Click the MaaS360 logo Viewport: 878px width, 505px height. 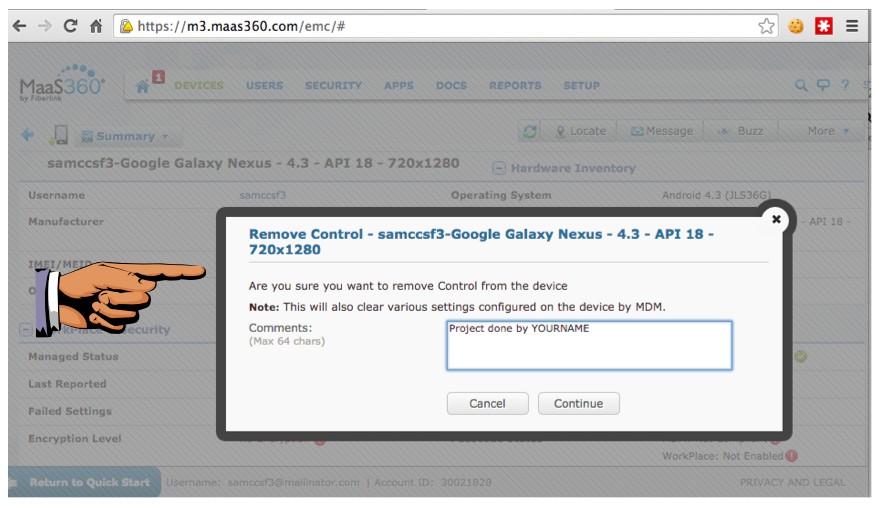[62, 84]
